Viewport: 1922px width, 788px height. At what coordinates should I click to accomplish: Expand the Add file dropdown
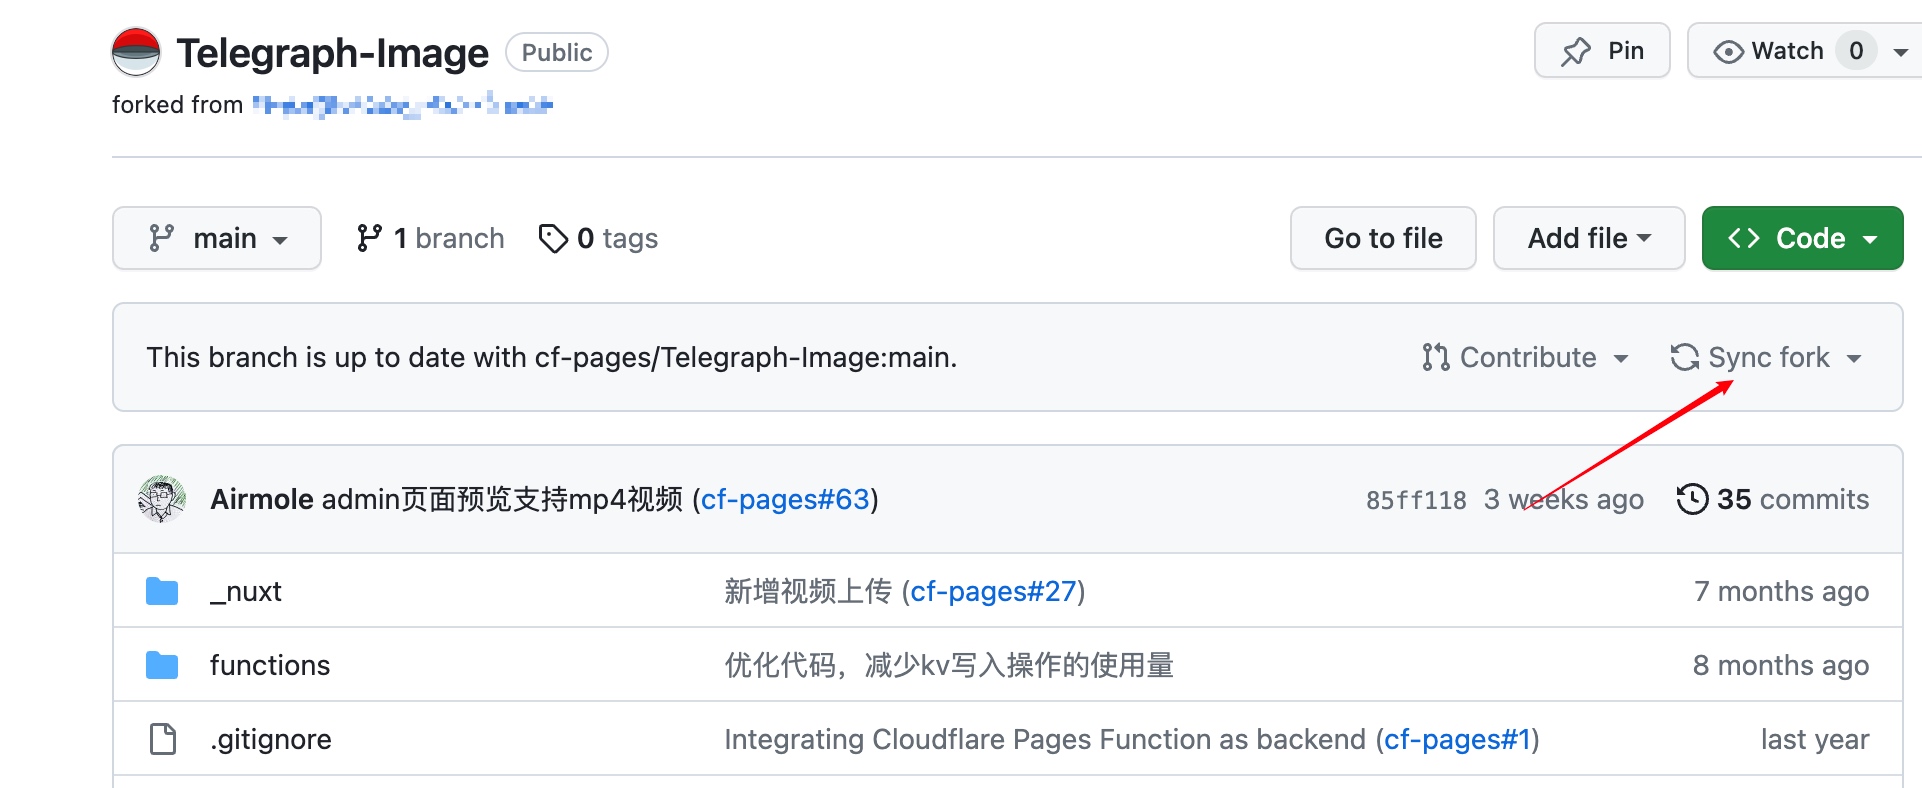[1589, 238]
